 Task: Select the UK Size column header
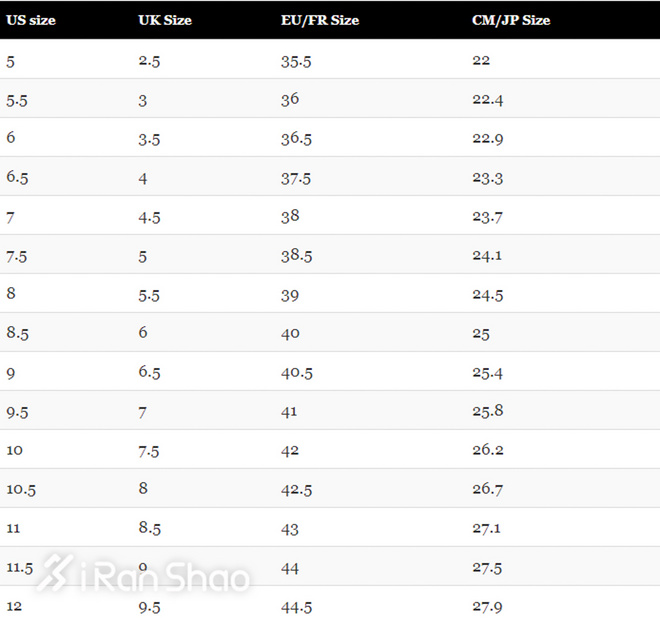pyautogui.click(x=165, y=20)
